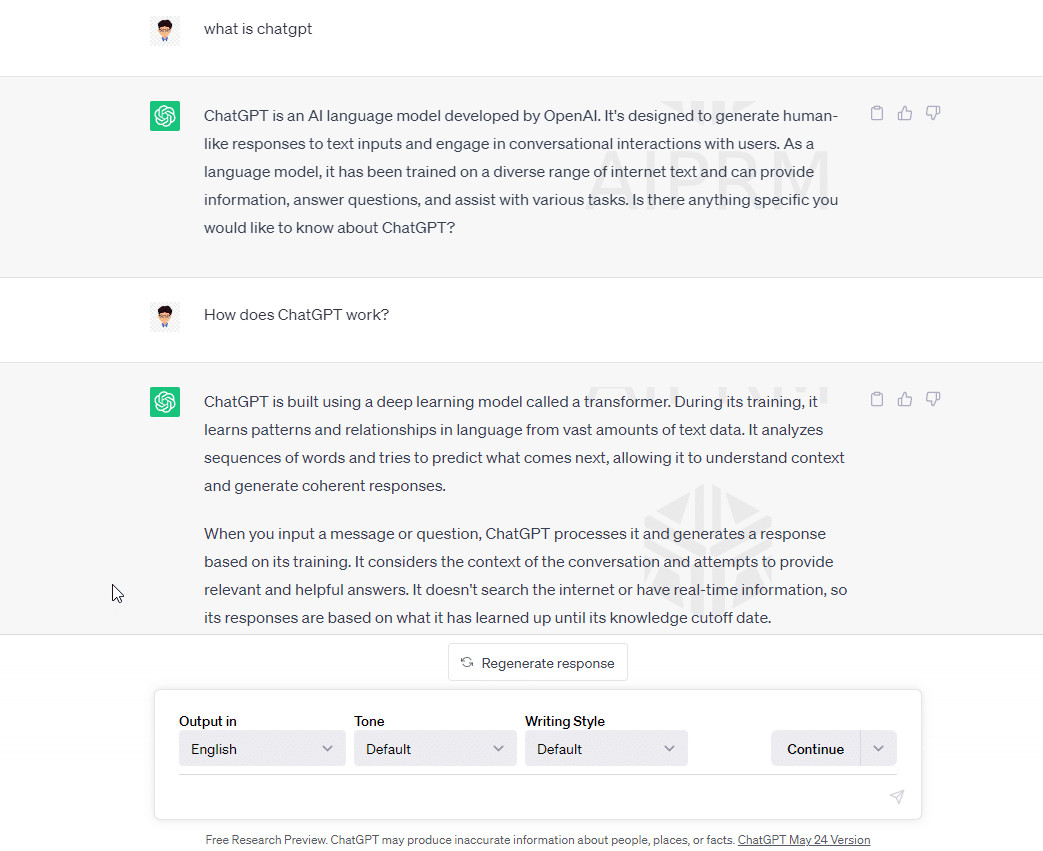
Task: Click the ChatGPT logo beside the second answer
Action: click(165, 402)
